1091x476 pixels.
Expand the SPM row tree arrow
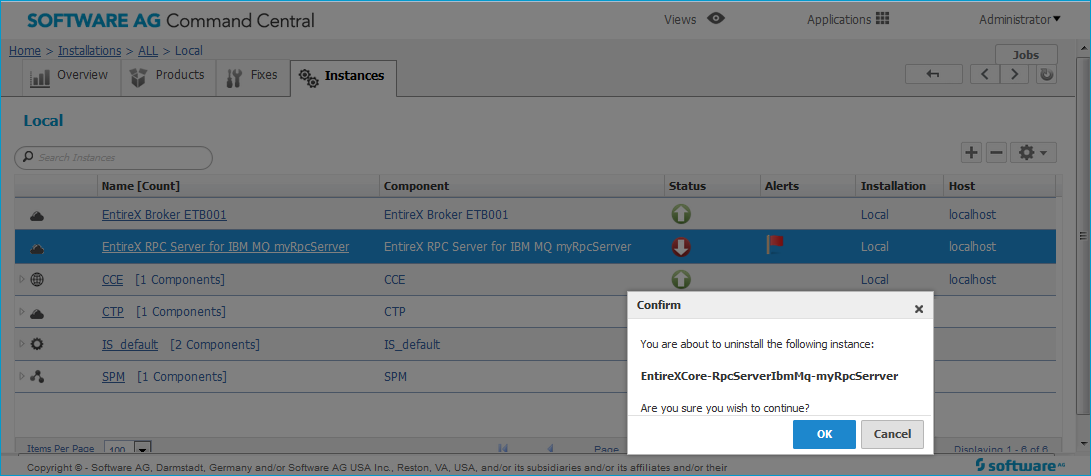[x=22, y=376]
